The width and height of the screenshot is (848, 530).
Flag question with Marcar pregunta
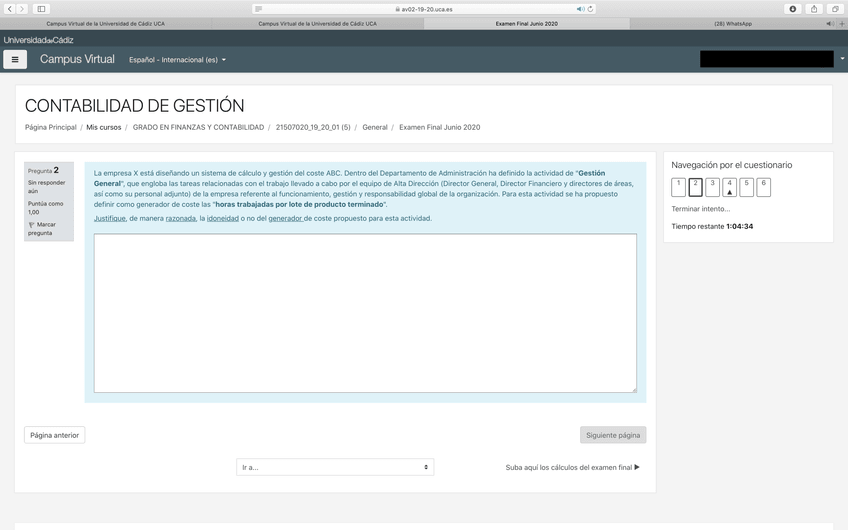pos(41,229)
